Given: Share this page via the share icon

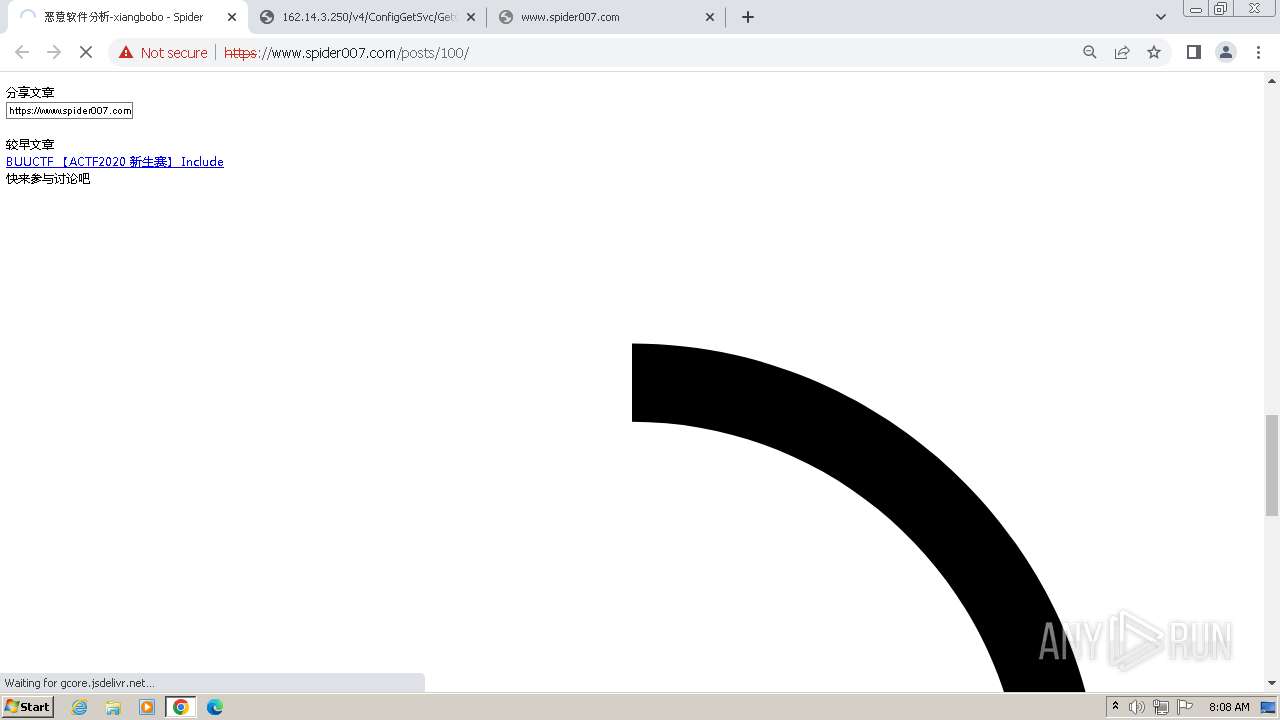Looking at the screenshot, I should (x=1122, y=52).
